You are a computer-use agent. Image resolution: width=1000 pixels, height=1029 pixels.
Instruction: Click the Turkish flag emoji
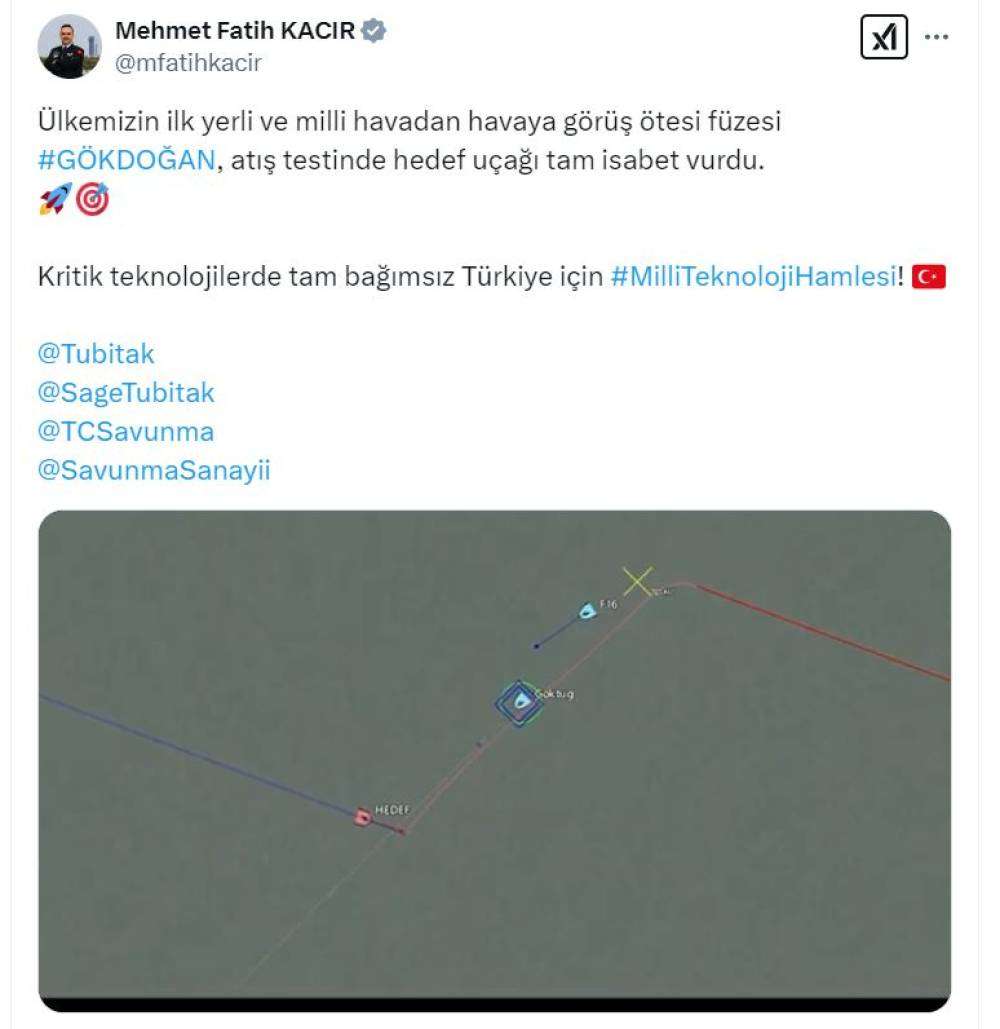coord(928,276)
